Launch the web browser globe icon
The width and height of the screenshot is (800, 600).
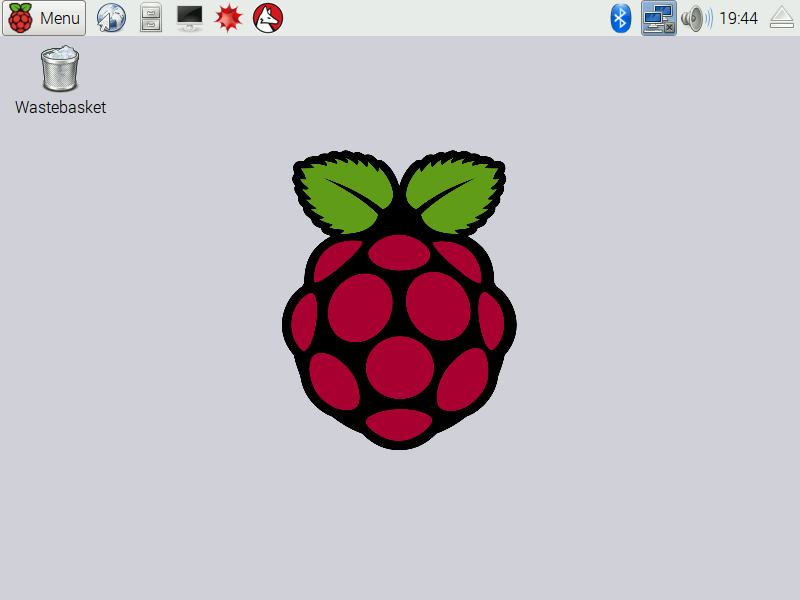111,18
